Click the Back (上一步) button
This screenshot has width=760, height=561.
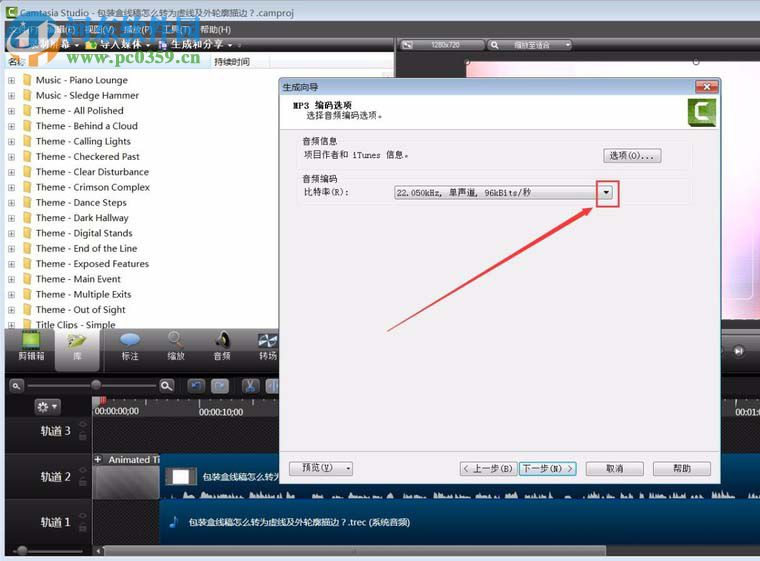click(x=488, y=468)
